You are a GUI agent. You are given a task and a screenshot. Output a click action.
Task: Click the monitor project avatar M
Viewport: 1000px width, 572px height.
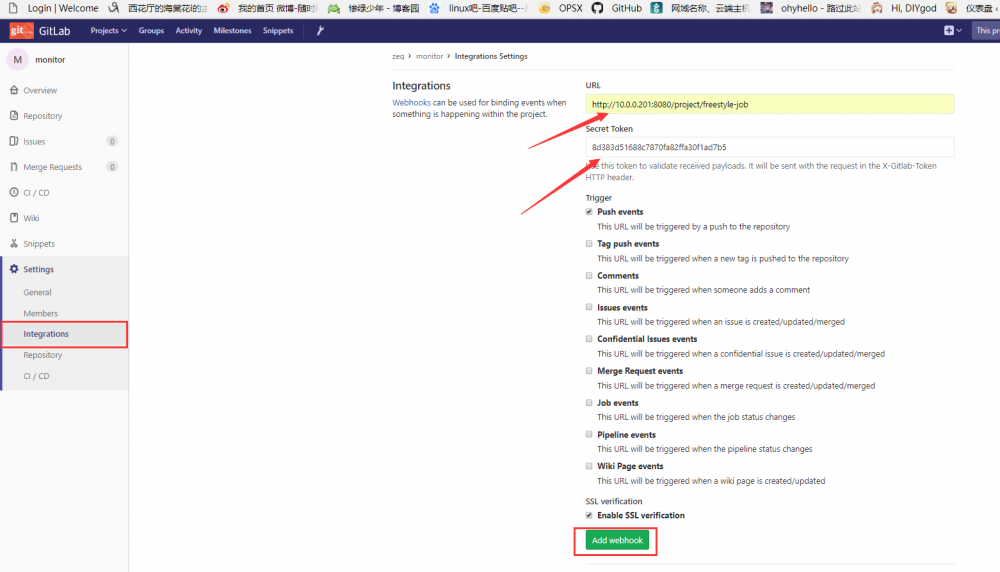pyautogui.click(x=18, y=59)
